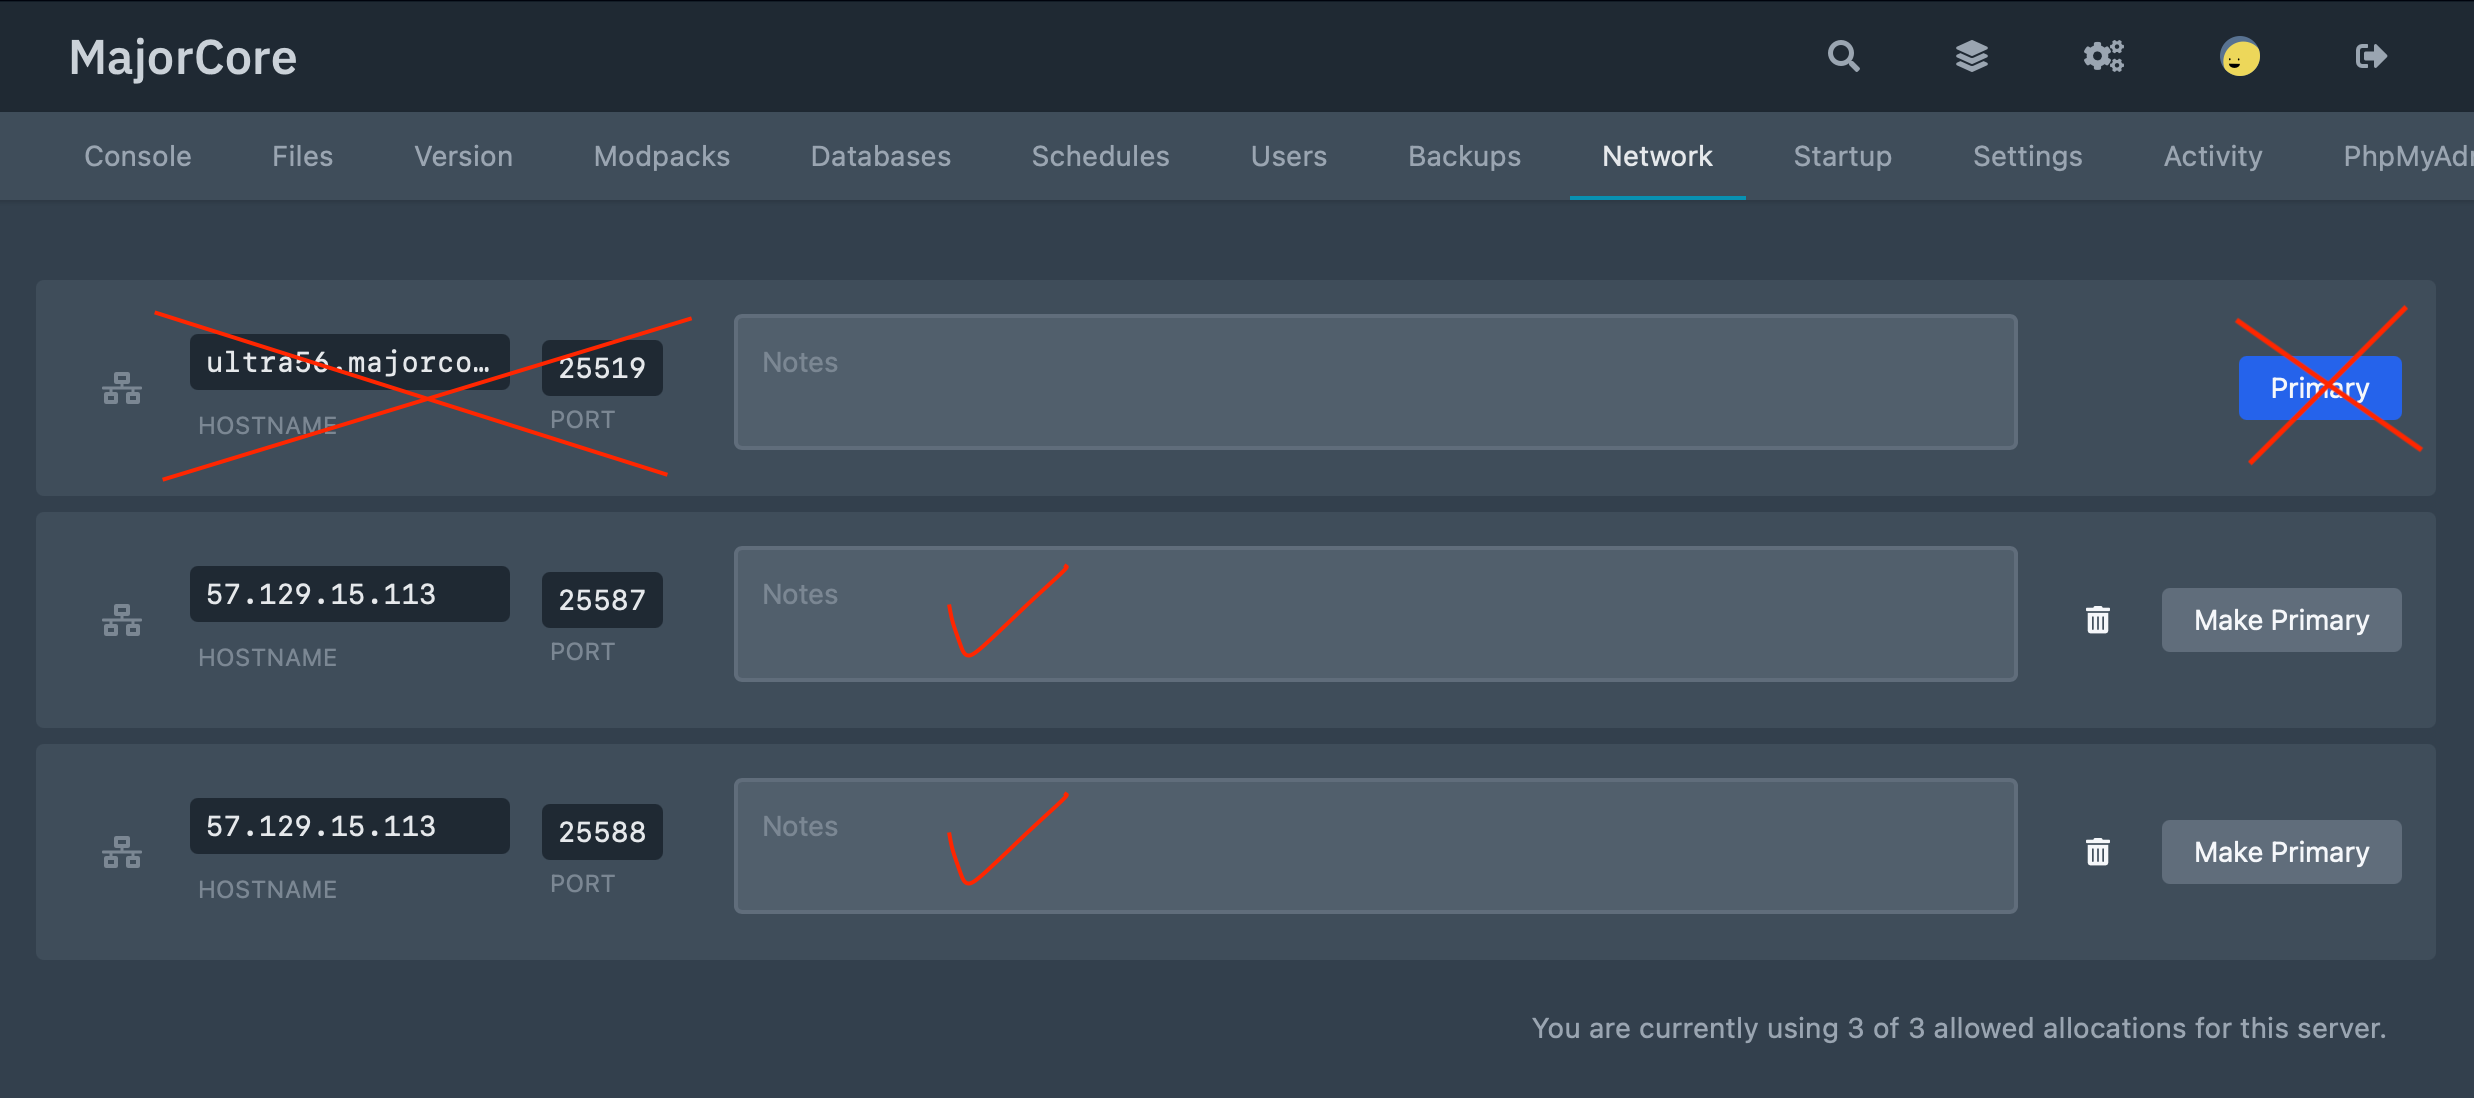This screenshot has width=2474, height=1098.
Task: Click the server layers stack icon
Action: tap(1971, 56)
